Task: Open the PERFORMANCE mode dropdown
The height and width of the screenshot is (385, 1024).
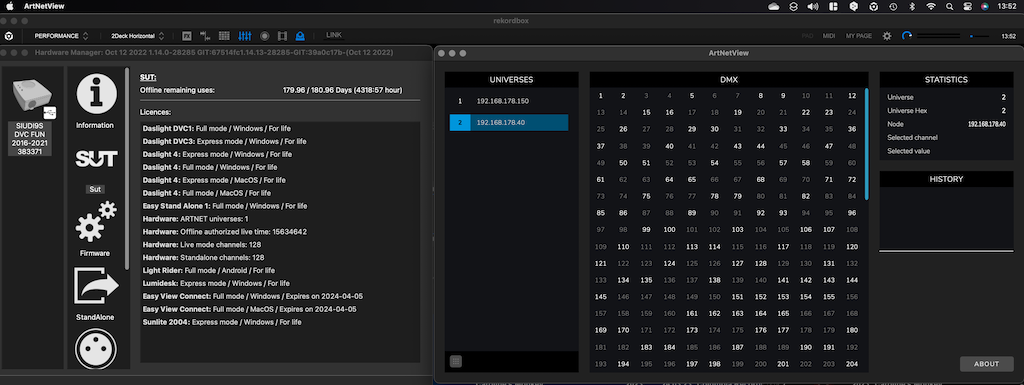Action: coord(61,36)
